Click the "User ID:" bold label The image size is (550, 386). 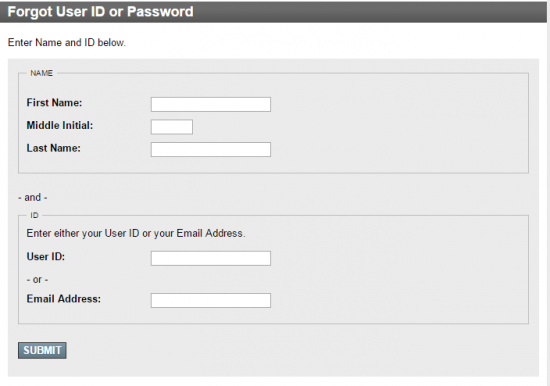tap(46, 257)
